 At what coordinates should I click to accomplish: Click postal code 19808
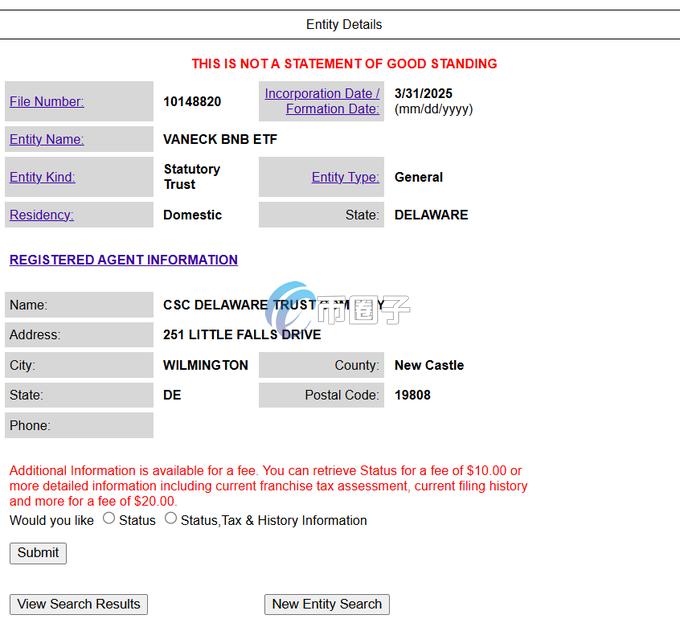(x=412, y=395)
